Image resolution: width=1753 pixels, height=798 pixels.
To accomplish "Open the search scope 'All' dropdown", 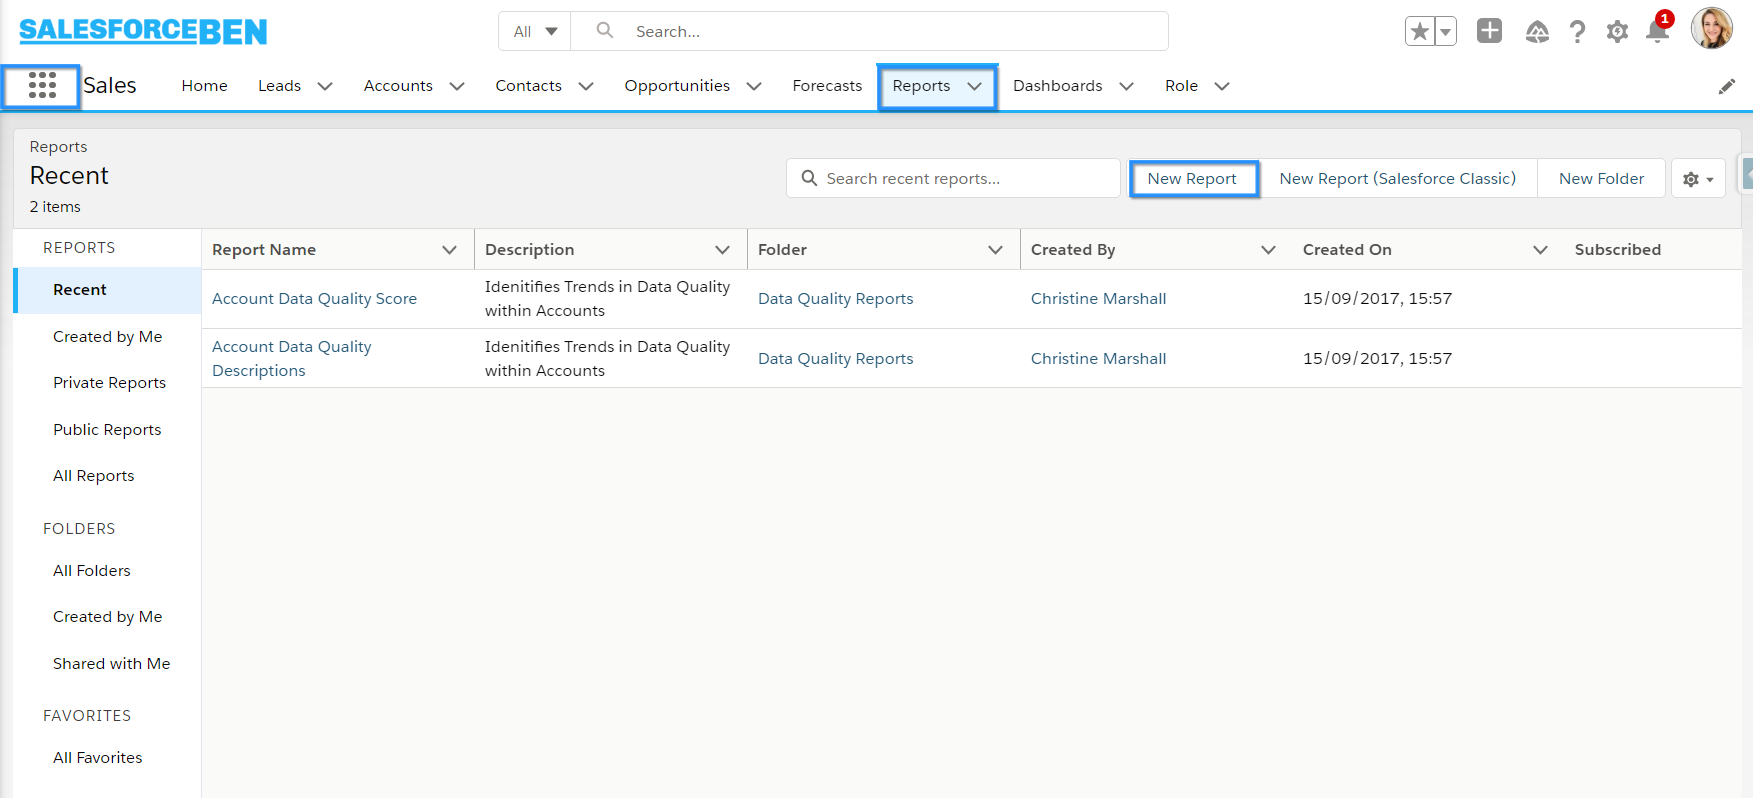I will coord(535,32).
